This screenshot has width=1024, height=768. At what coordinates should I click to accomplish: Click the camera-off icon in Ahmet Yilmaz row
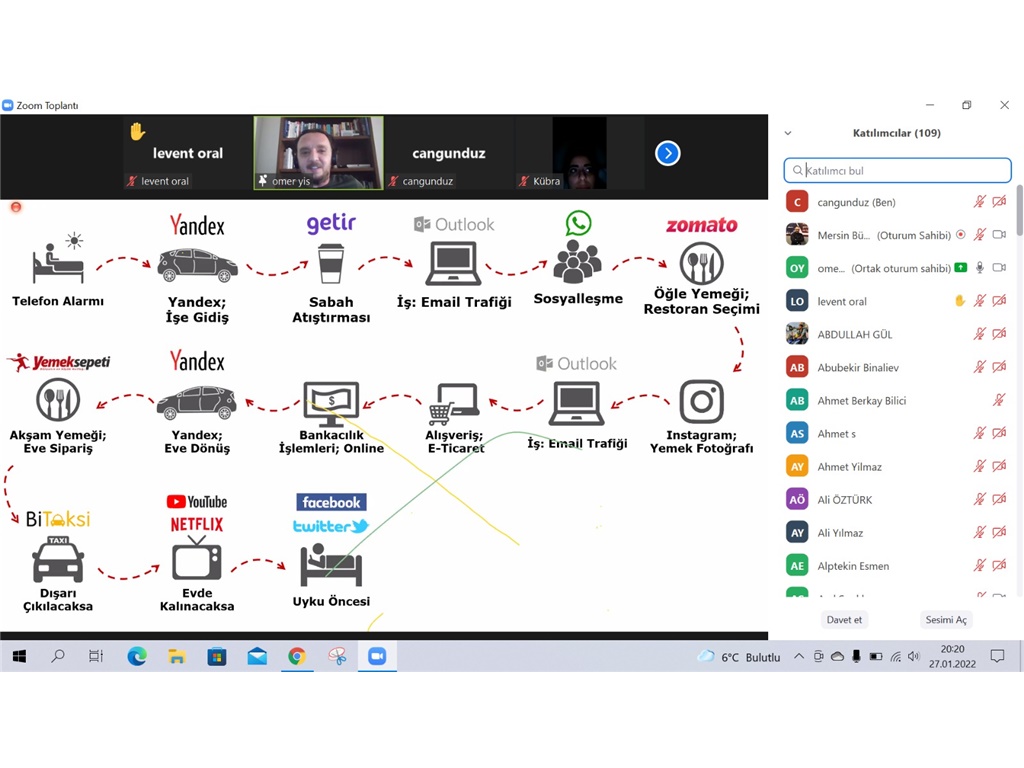[x=999, y=466]
